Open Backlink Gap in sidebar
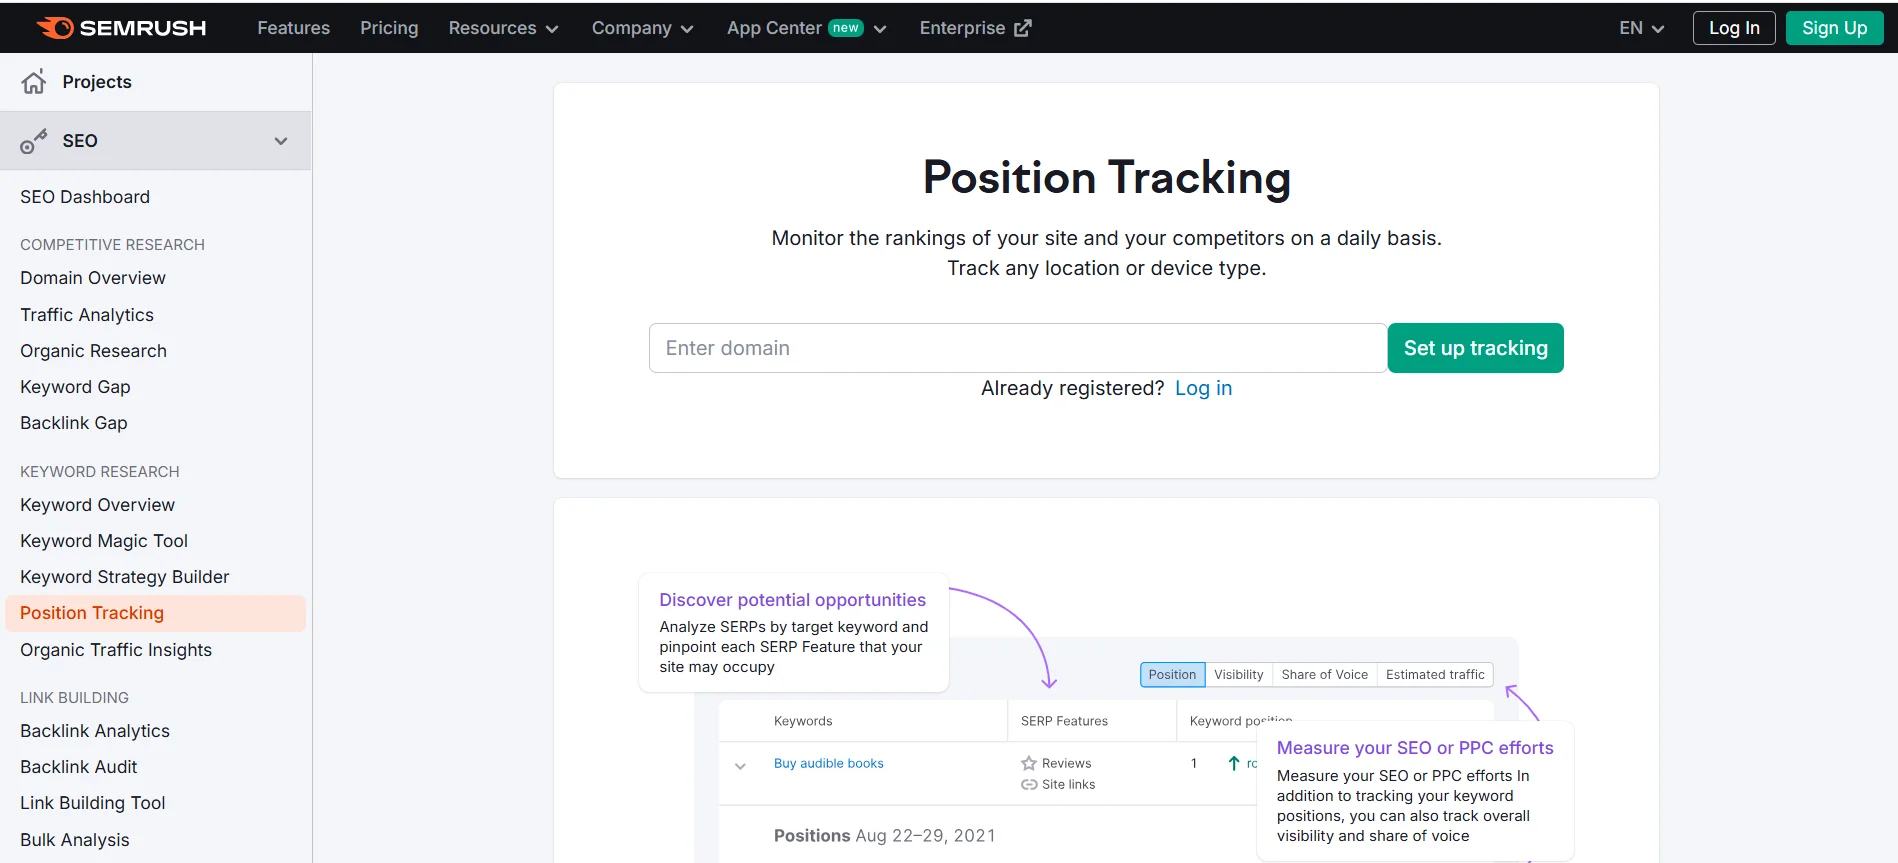 point(74,423)
